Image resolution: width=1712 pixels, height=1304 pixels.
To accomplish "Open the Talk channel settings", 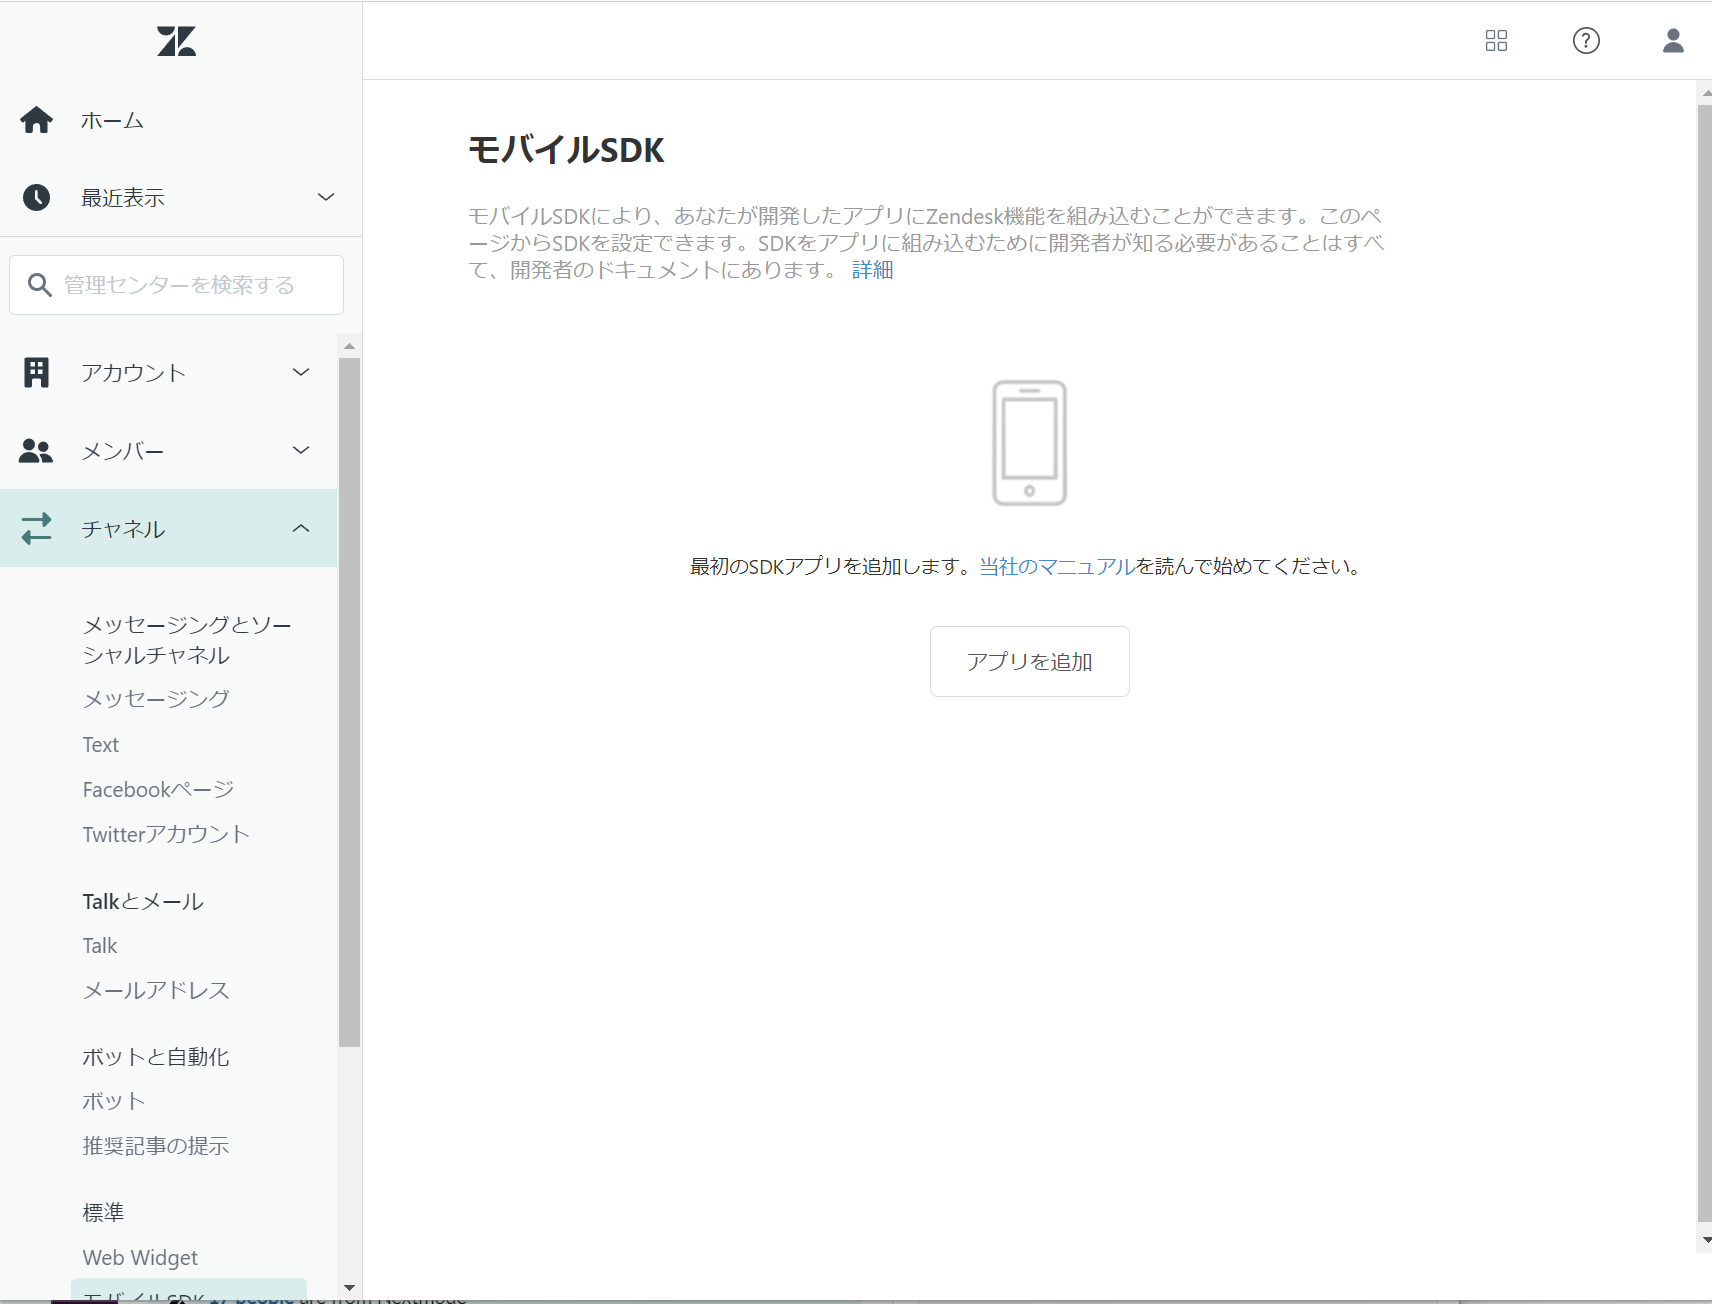I will [99, 945].
